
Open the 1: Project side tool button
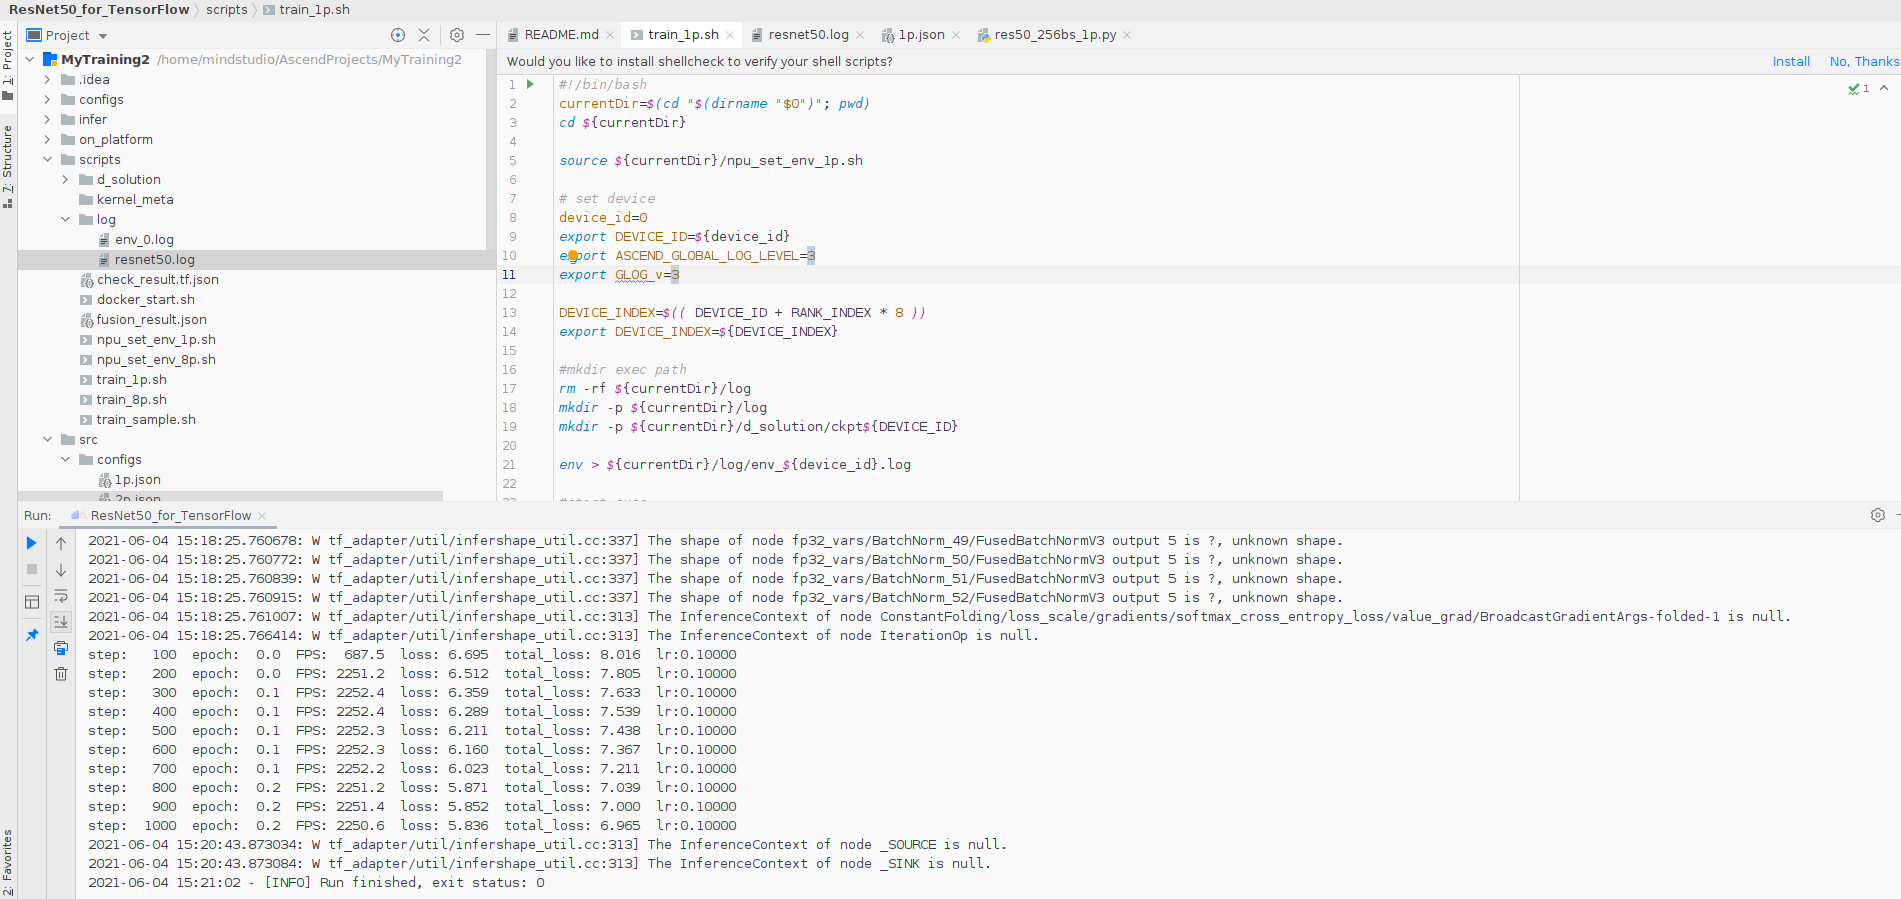tap(8, 66)
